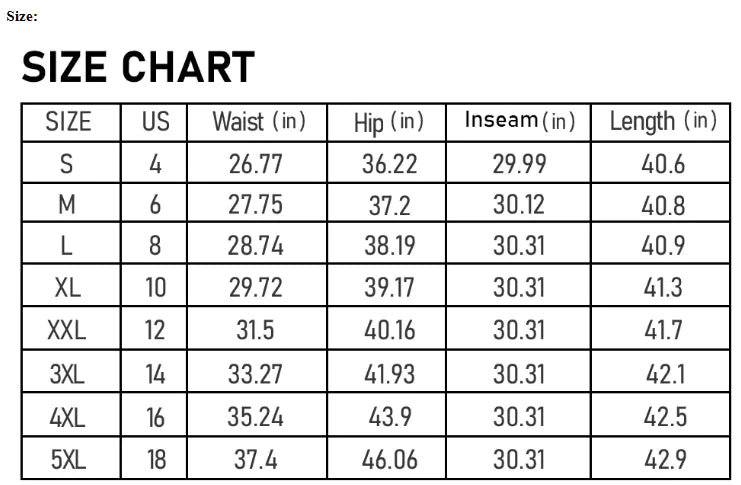The height and width of the screenshot is (485, 741).
Task: Select waist value 35.24 cell
Action: tap(257, 417)
